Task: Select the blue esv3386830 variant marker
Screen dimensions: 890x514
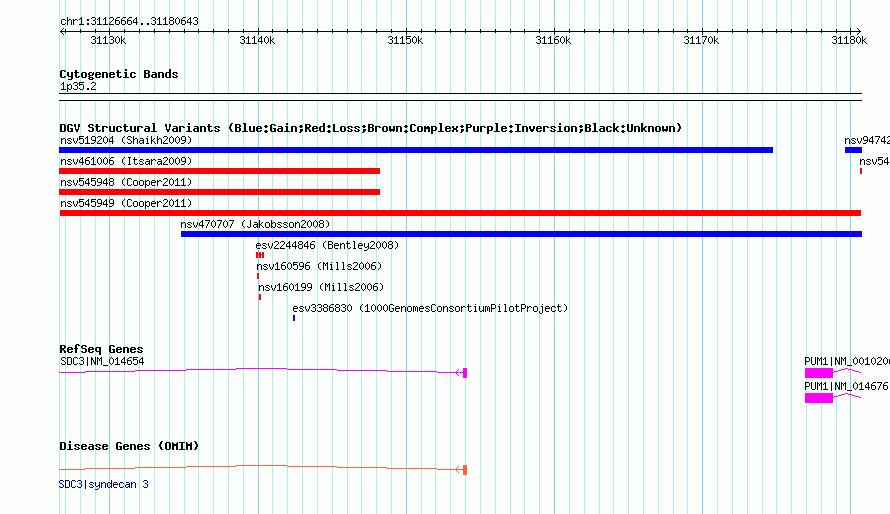Action: click(293, 318)
